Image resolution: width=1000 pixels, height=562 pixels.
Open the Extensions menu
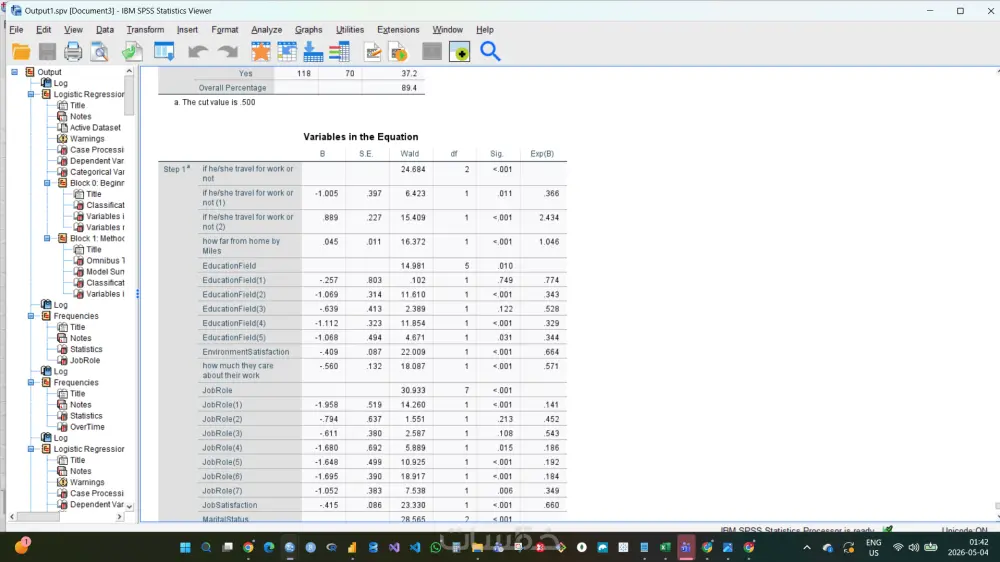[x=398, y=29]
